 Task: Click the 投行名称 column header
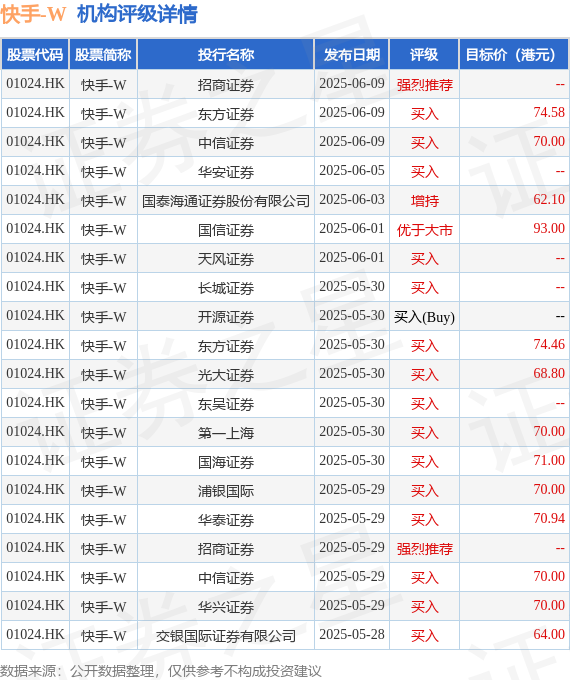tap(226, 55)
